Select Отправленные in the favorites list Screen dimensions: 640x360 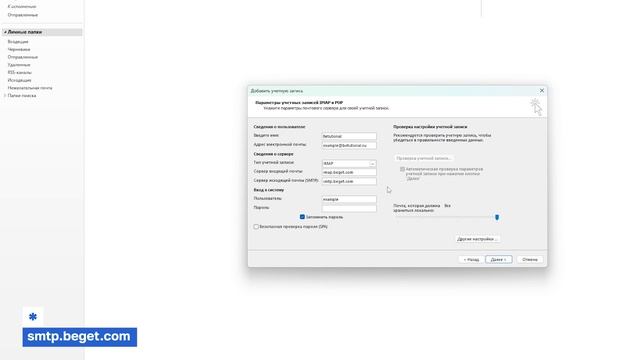(22, 15)
